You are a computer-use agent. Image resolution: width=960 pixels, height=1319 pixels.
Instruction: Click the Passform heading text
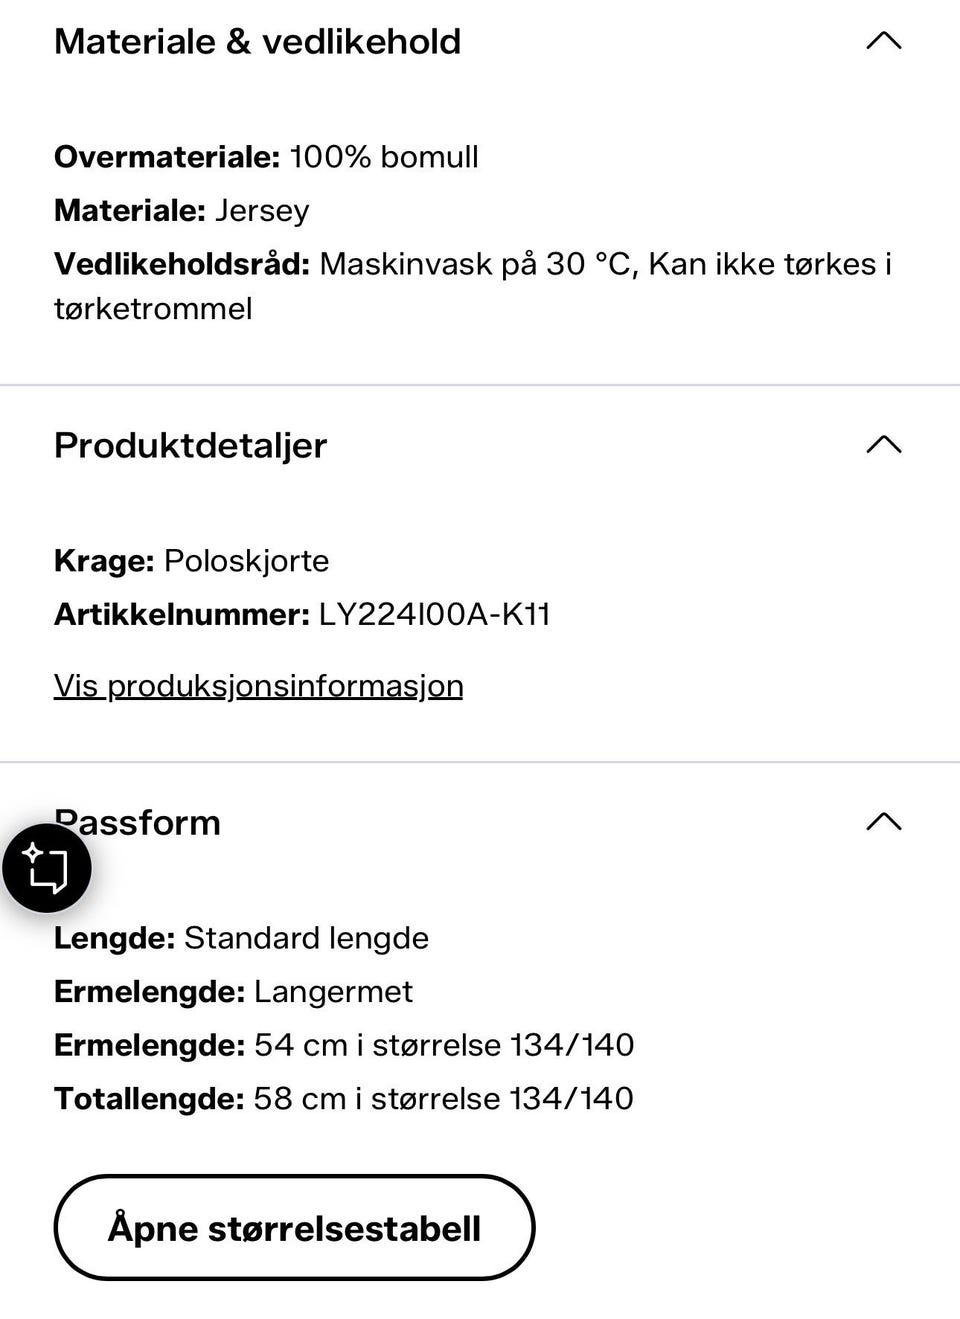[x=137, y=822]
